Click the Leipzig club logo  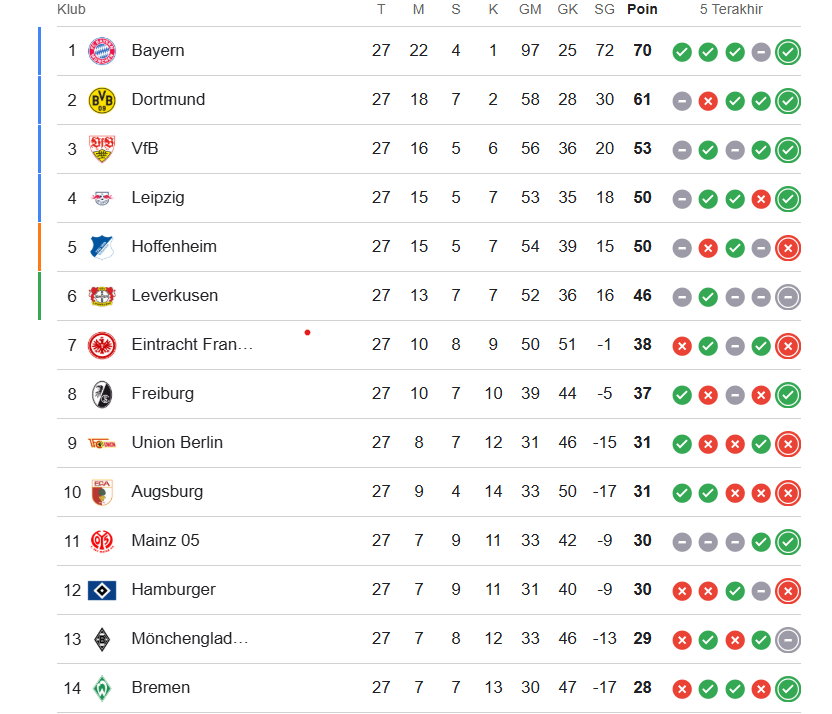[x=102, y=198]
